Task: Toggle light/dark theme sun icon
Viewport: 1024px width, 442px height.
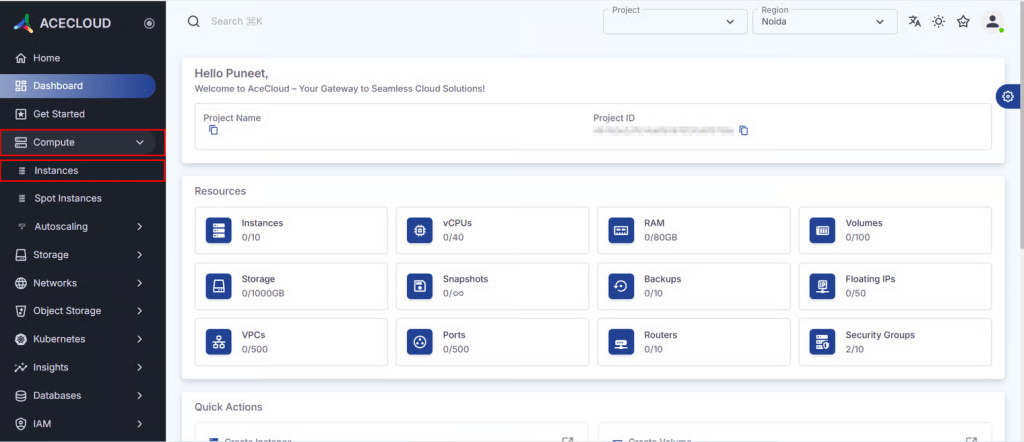Action: pos(939,22)
